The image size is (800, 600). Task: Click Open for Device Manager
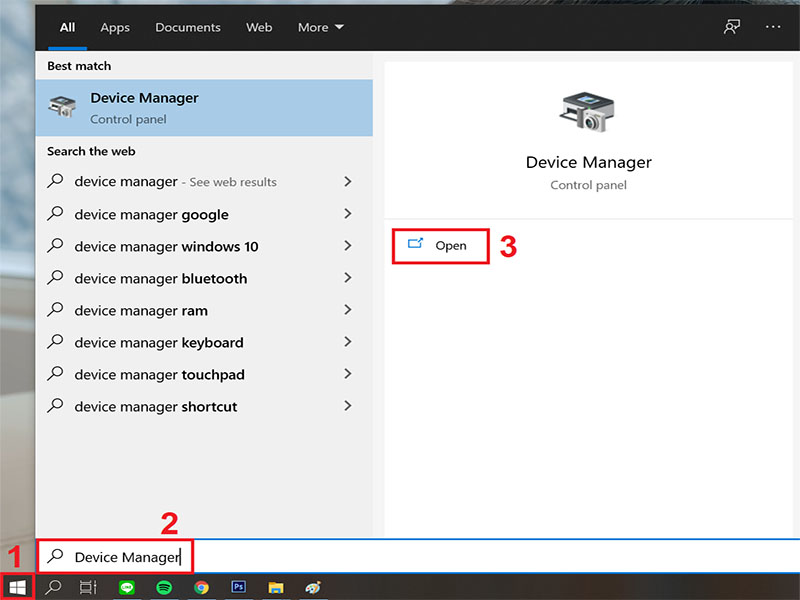[440, 246]
